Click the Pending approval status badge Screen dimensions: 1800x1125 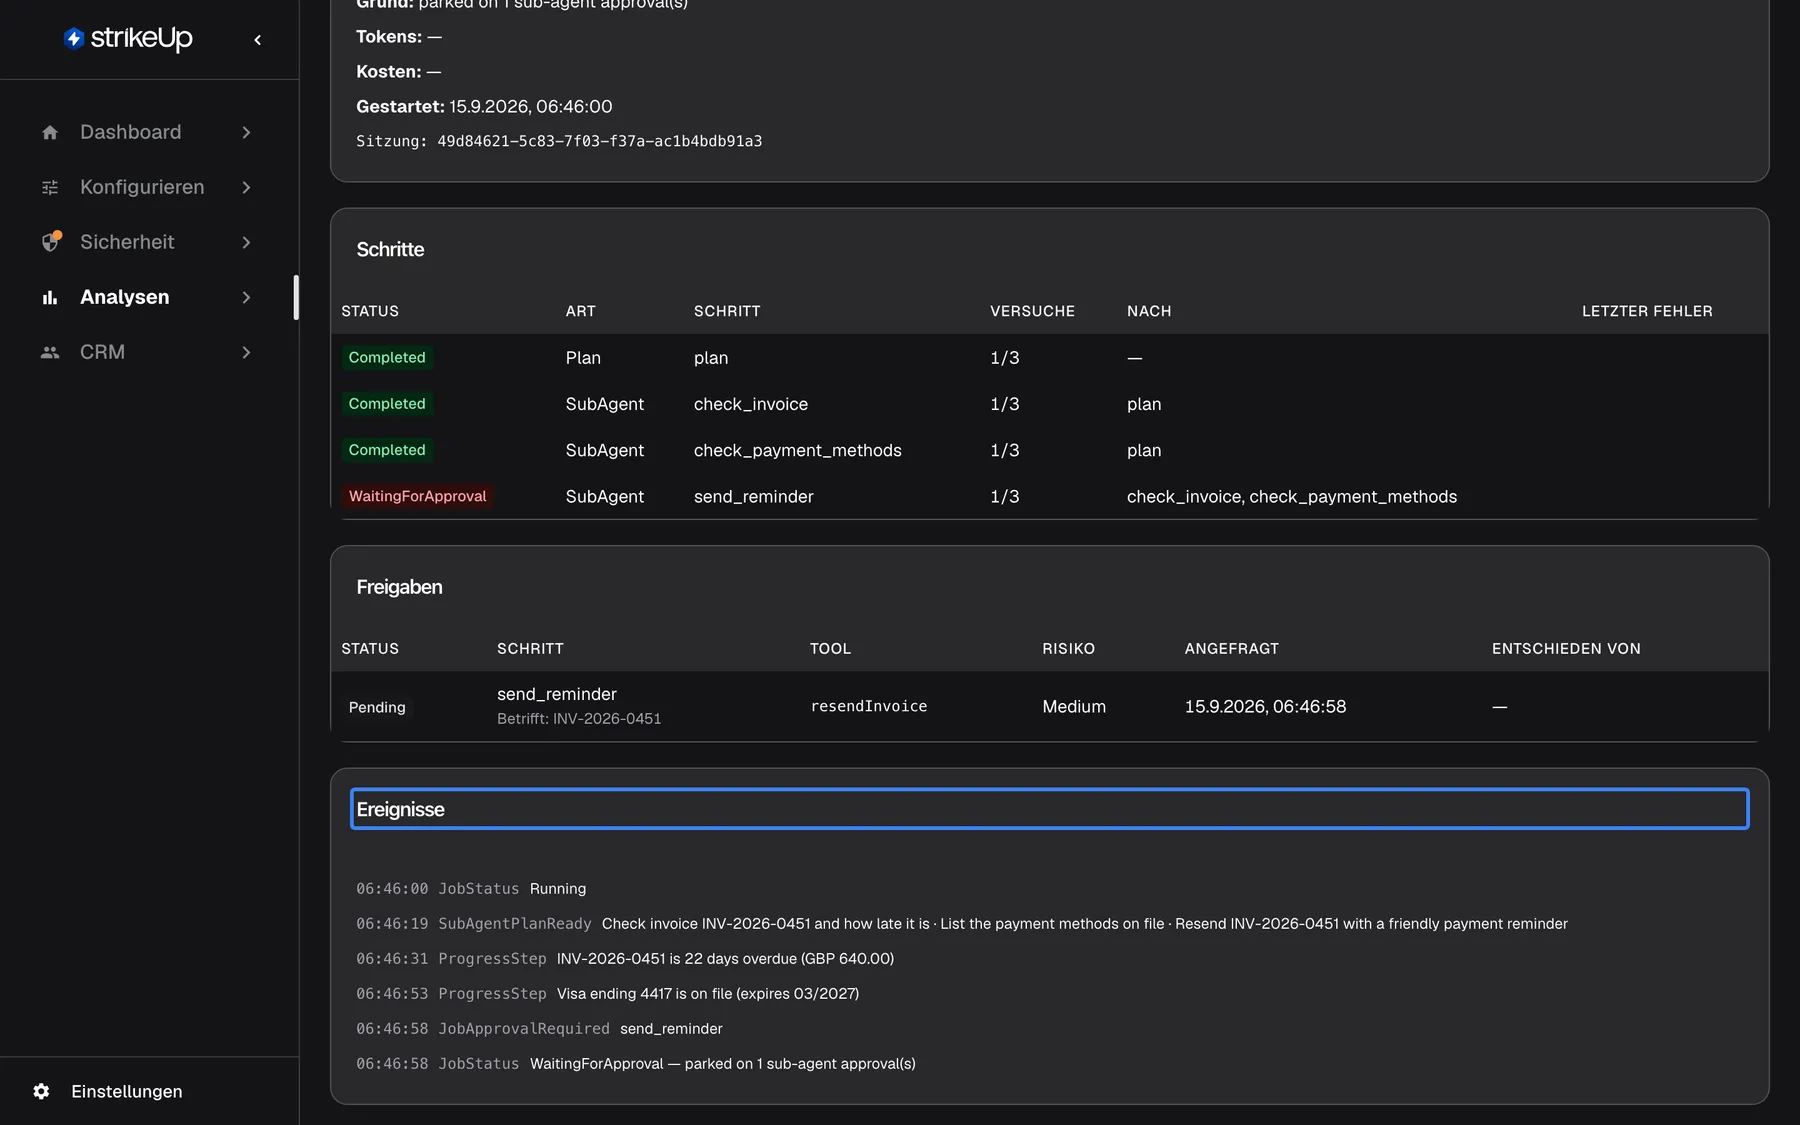pyautogui.click(x=377, y=707)
